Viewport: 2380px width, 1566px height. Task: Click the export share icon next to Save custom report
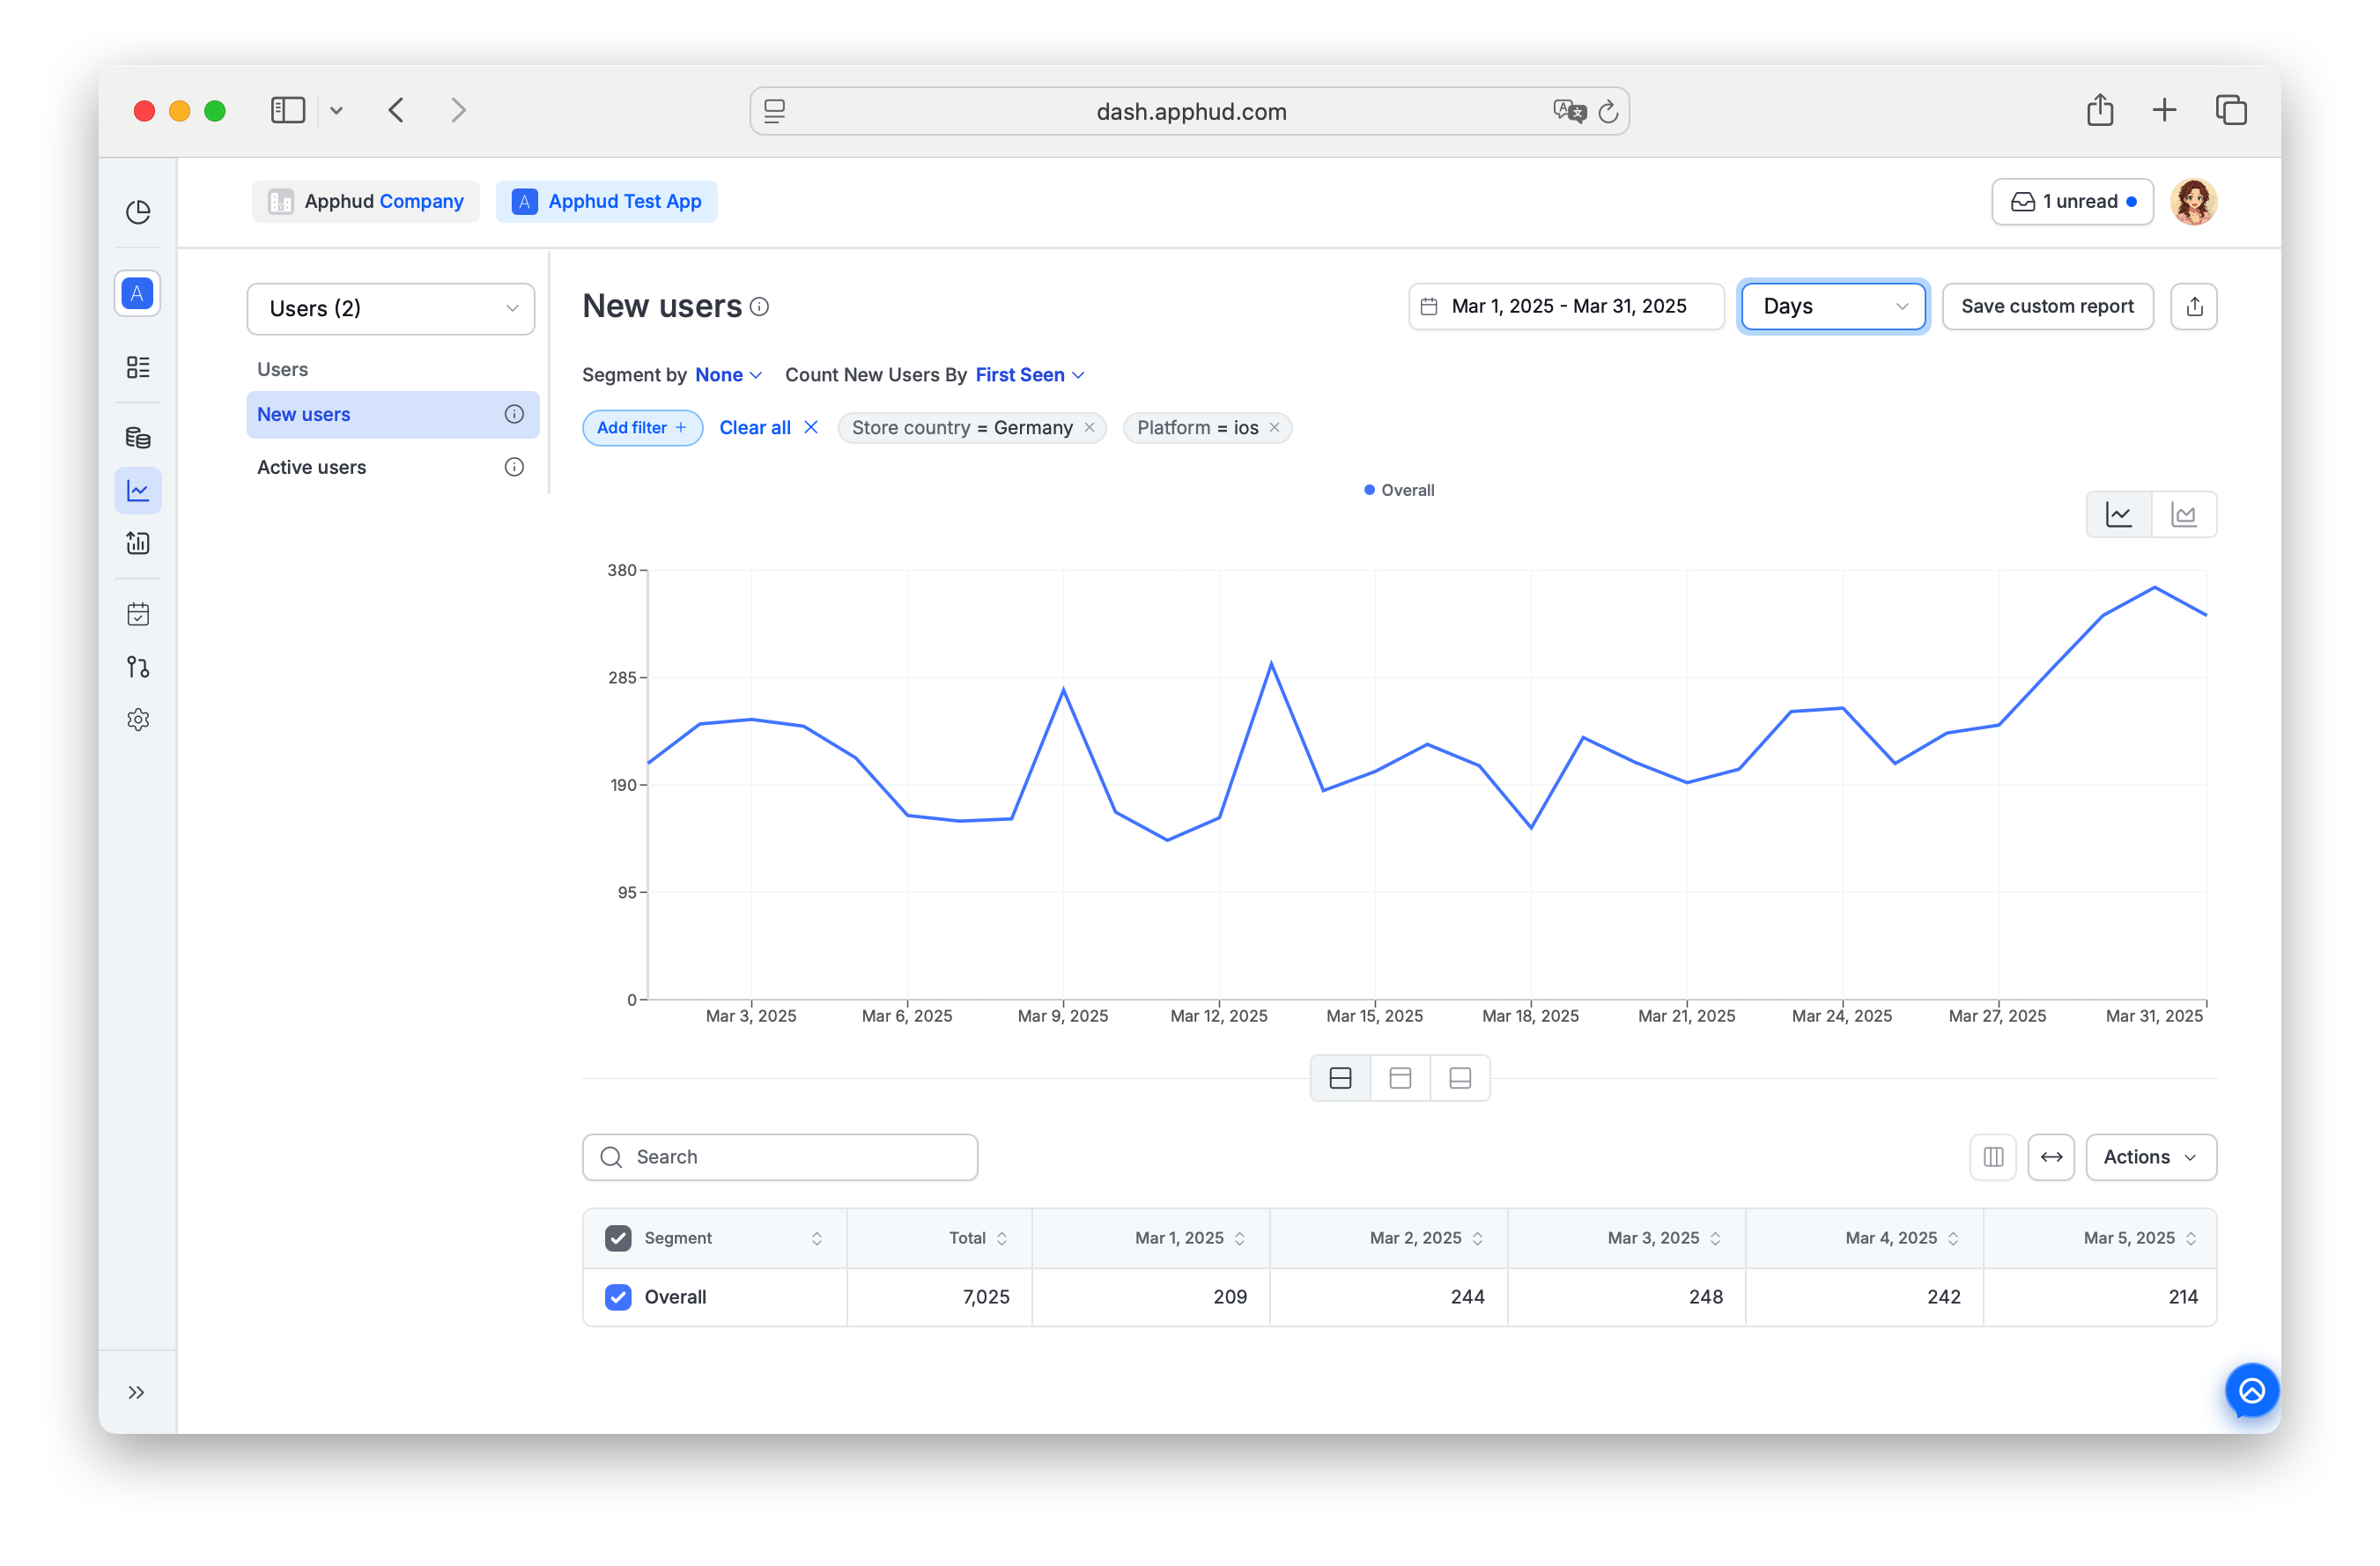pos(2194,307)
